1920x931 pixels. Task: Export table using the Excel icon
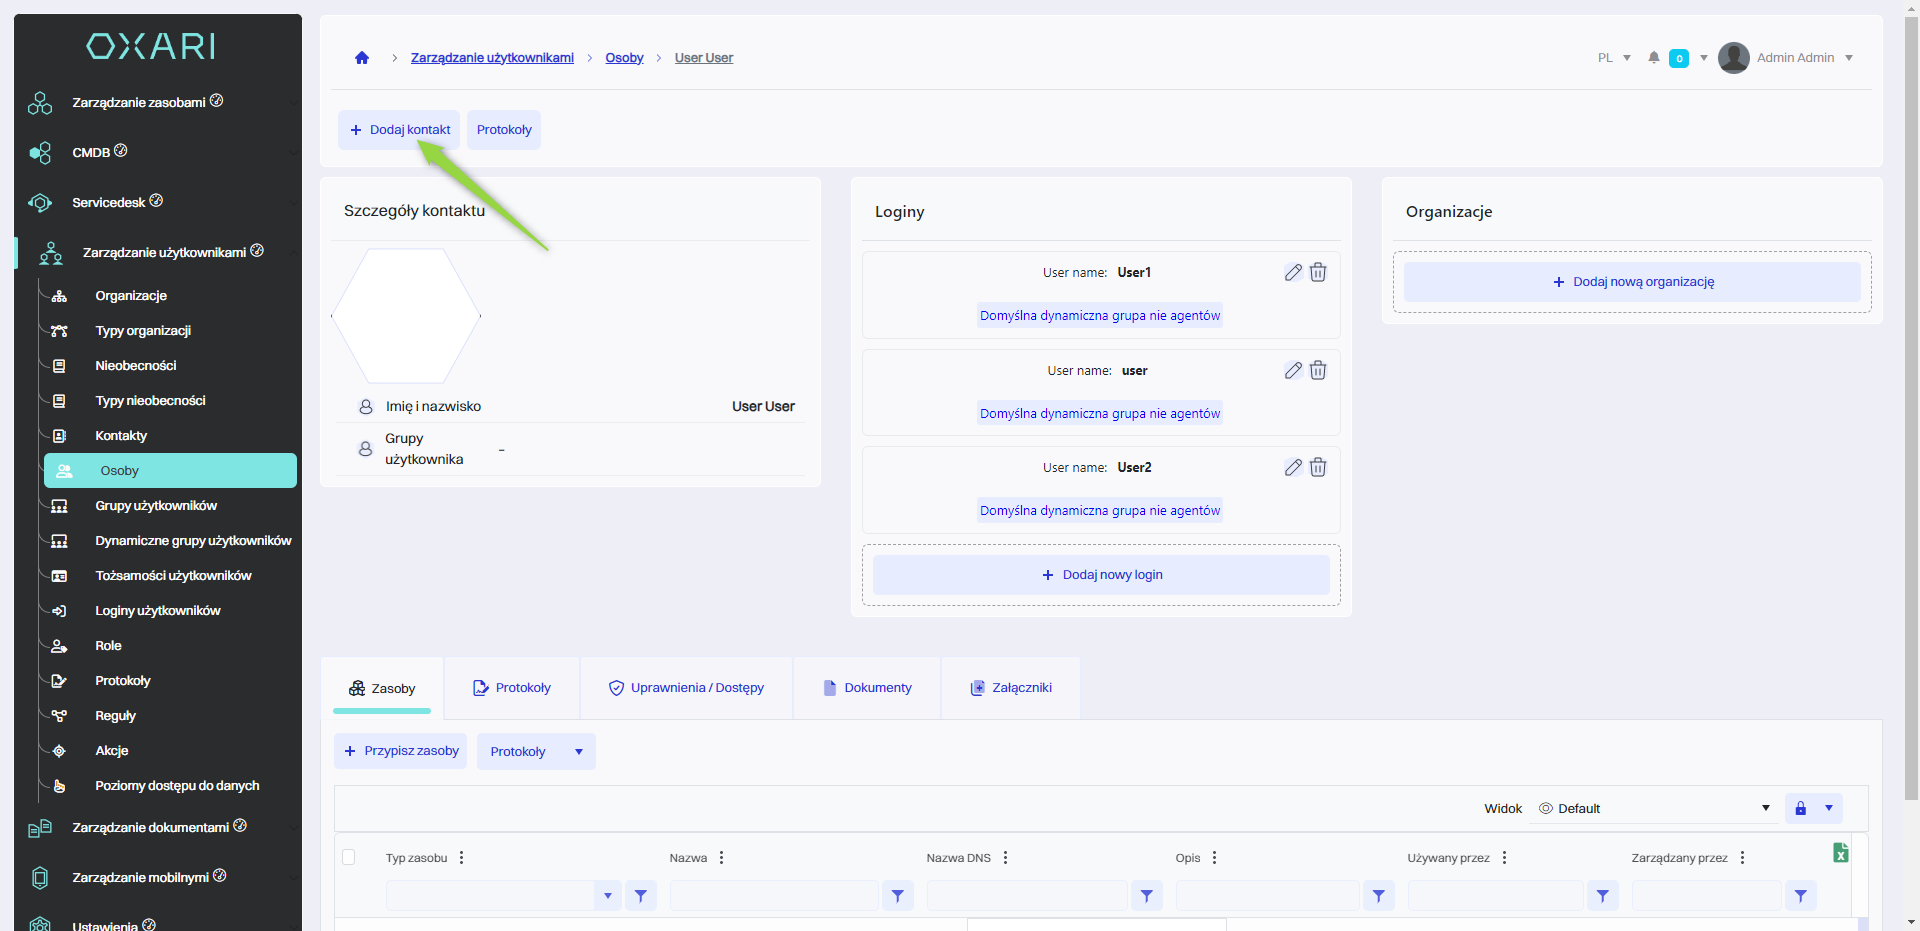(x=1840, y=853)
